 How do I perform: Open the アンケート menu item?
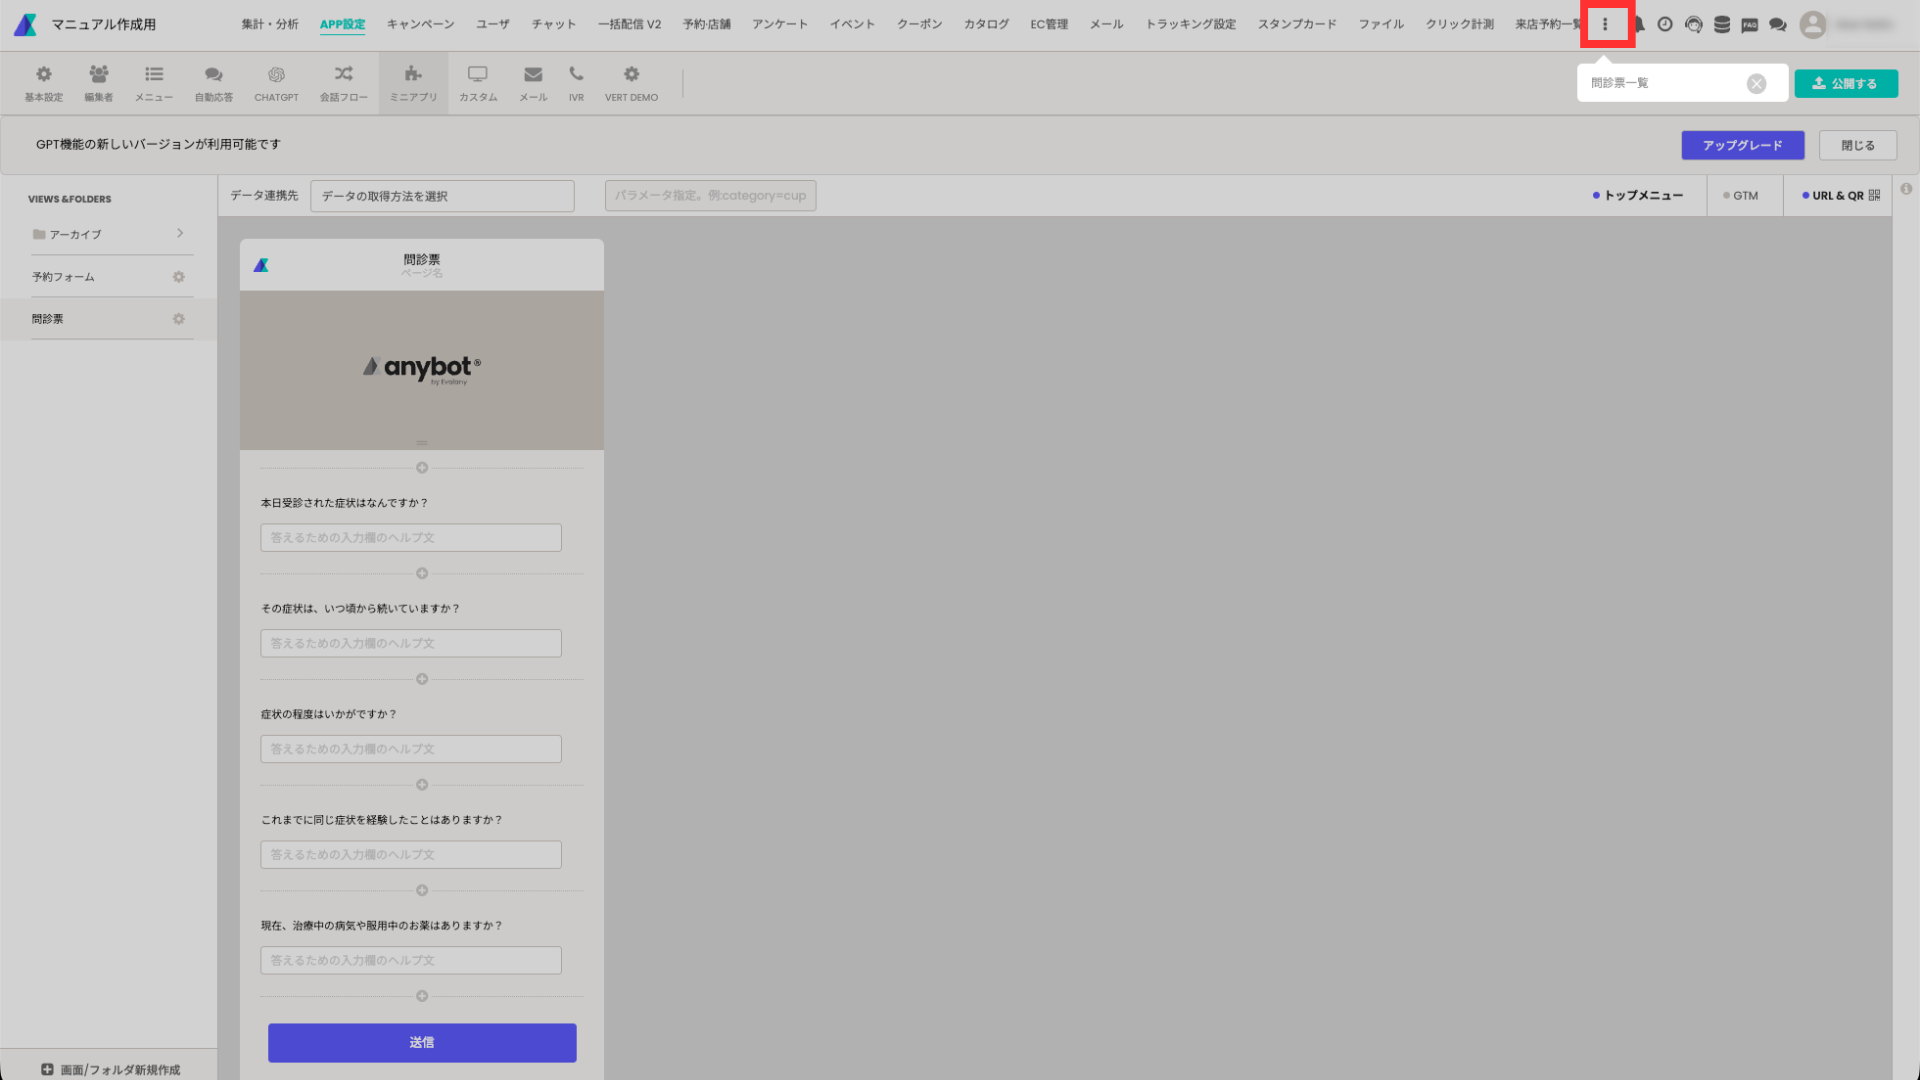(779, 24)
